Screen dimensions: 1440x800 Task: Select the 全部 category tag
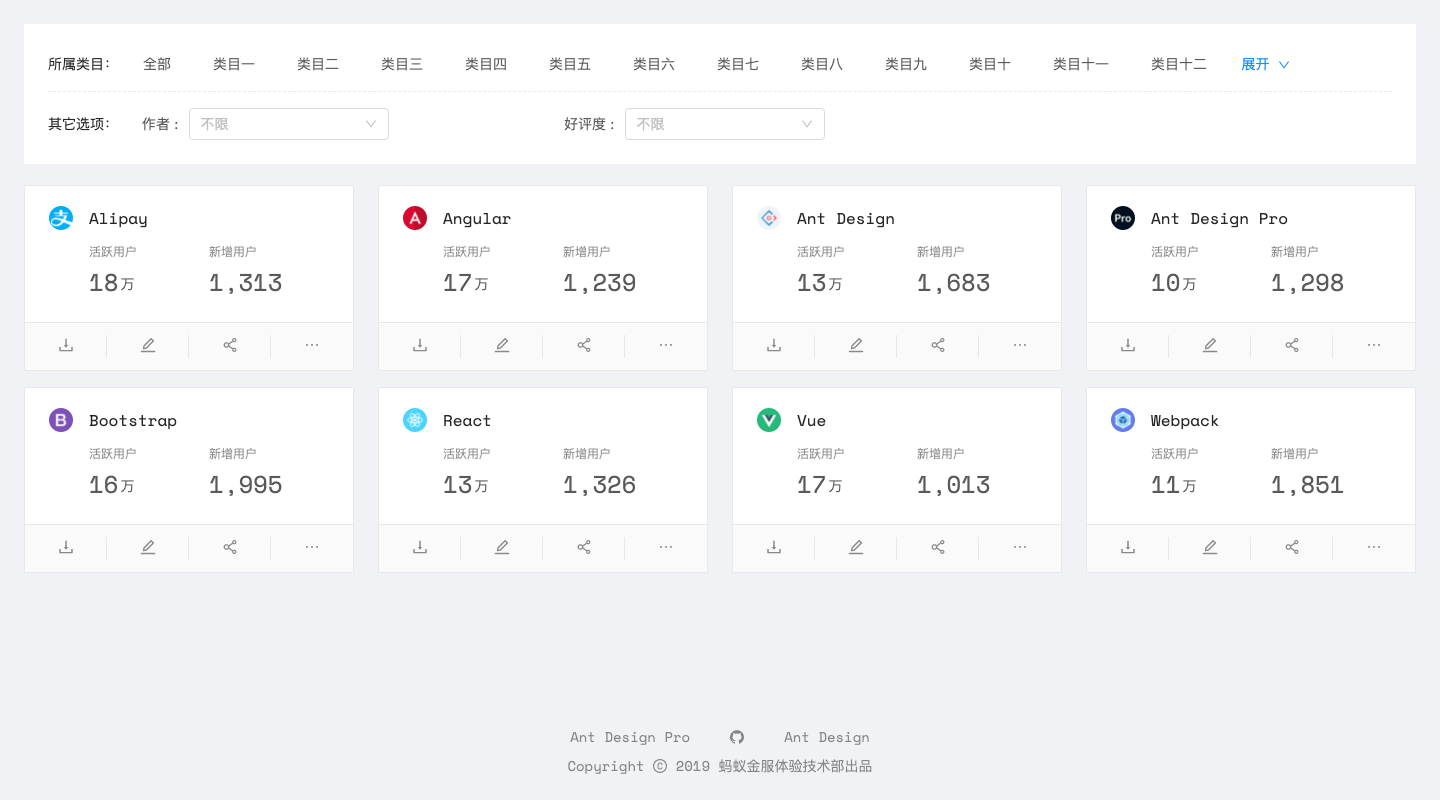[x=157, y=64]
